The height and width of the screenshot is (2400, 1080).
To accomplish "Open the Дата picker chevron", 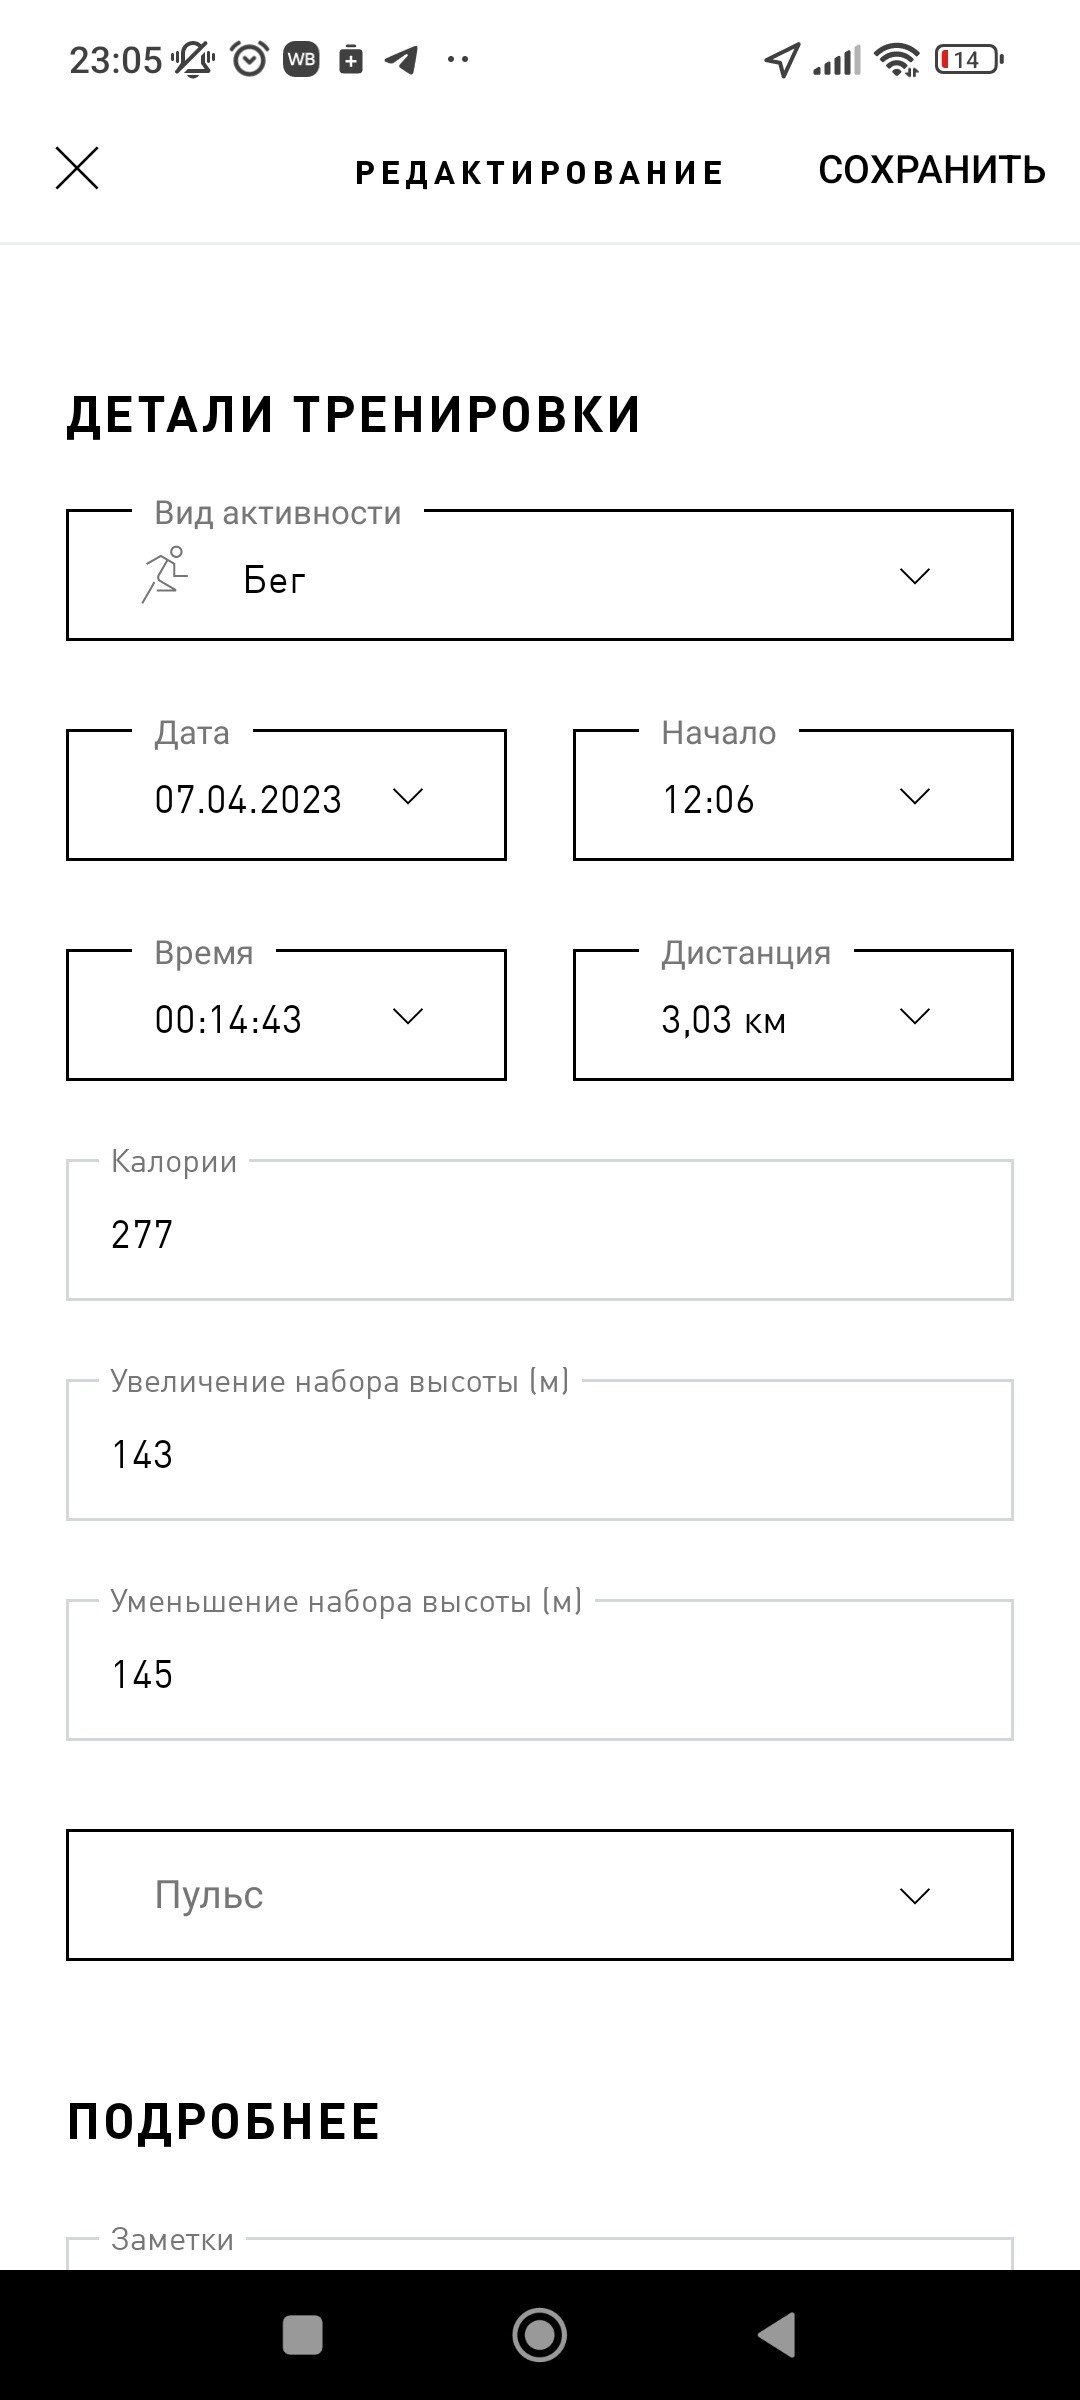I will point(408,796).
